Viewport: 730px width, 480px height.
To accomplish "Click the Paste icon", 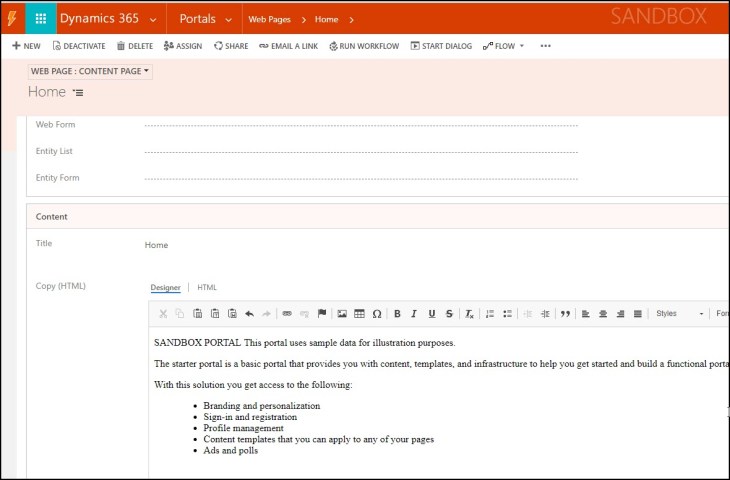I will point(197,314).
